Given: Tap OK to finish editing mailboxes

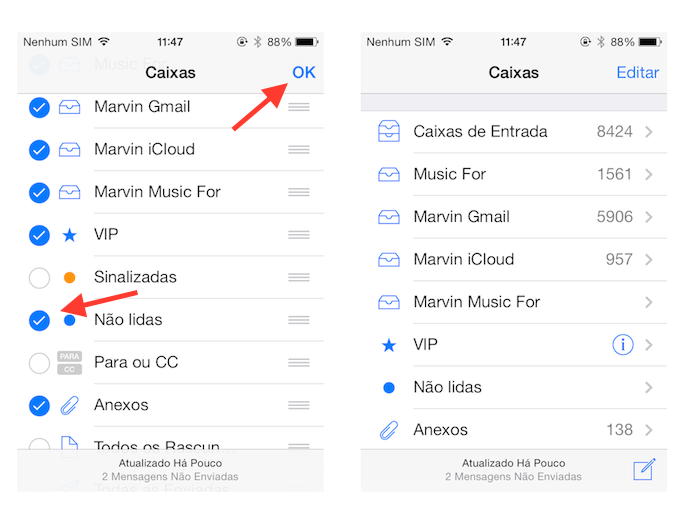Looking at the screenshot, I should tap(304, 72).
